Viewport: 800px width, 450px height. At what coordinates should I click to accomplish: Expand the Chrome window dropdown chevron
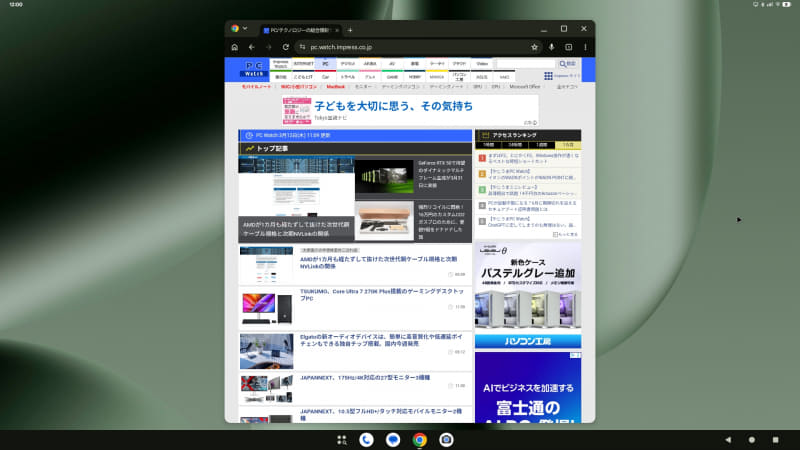coord(245,29)
